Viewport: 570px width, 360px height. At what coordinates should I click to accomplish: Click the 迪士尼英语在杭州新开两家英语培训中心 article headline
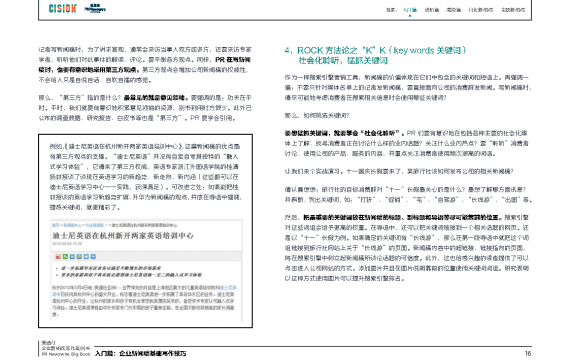click(x=123, y=236)
